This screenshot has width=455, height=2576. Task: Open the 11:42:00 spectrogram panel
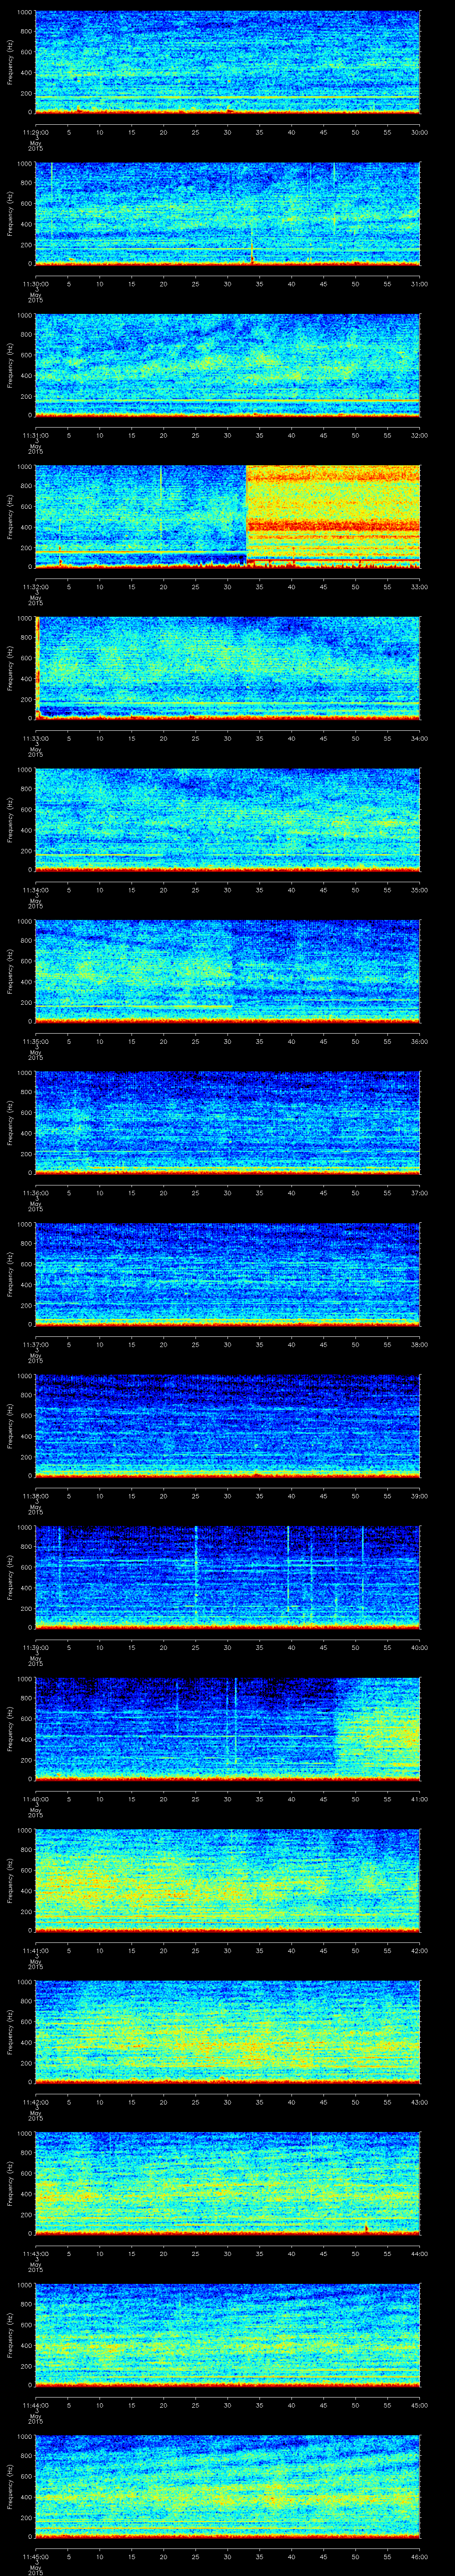228,2032
